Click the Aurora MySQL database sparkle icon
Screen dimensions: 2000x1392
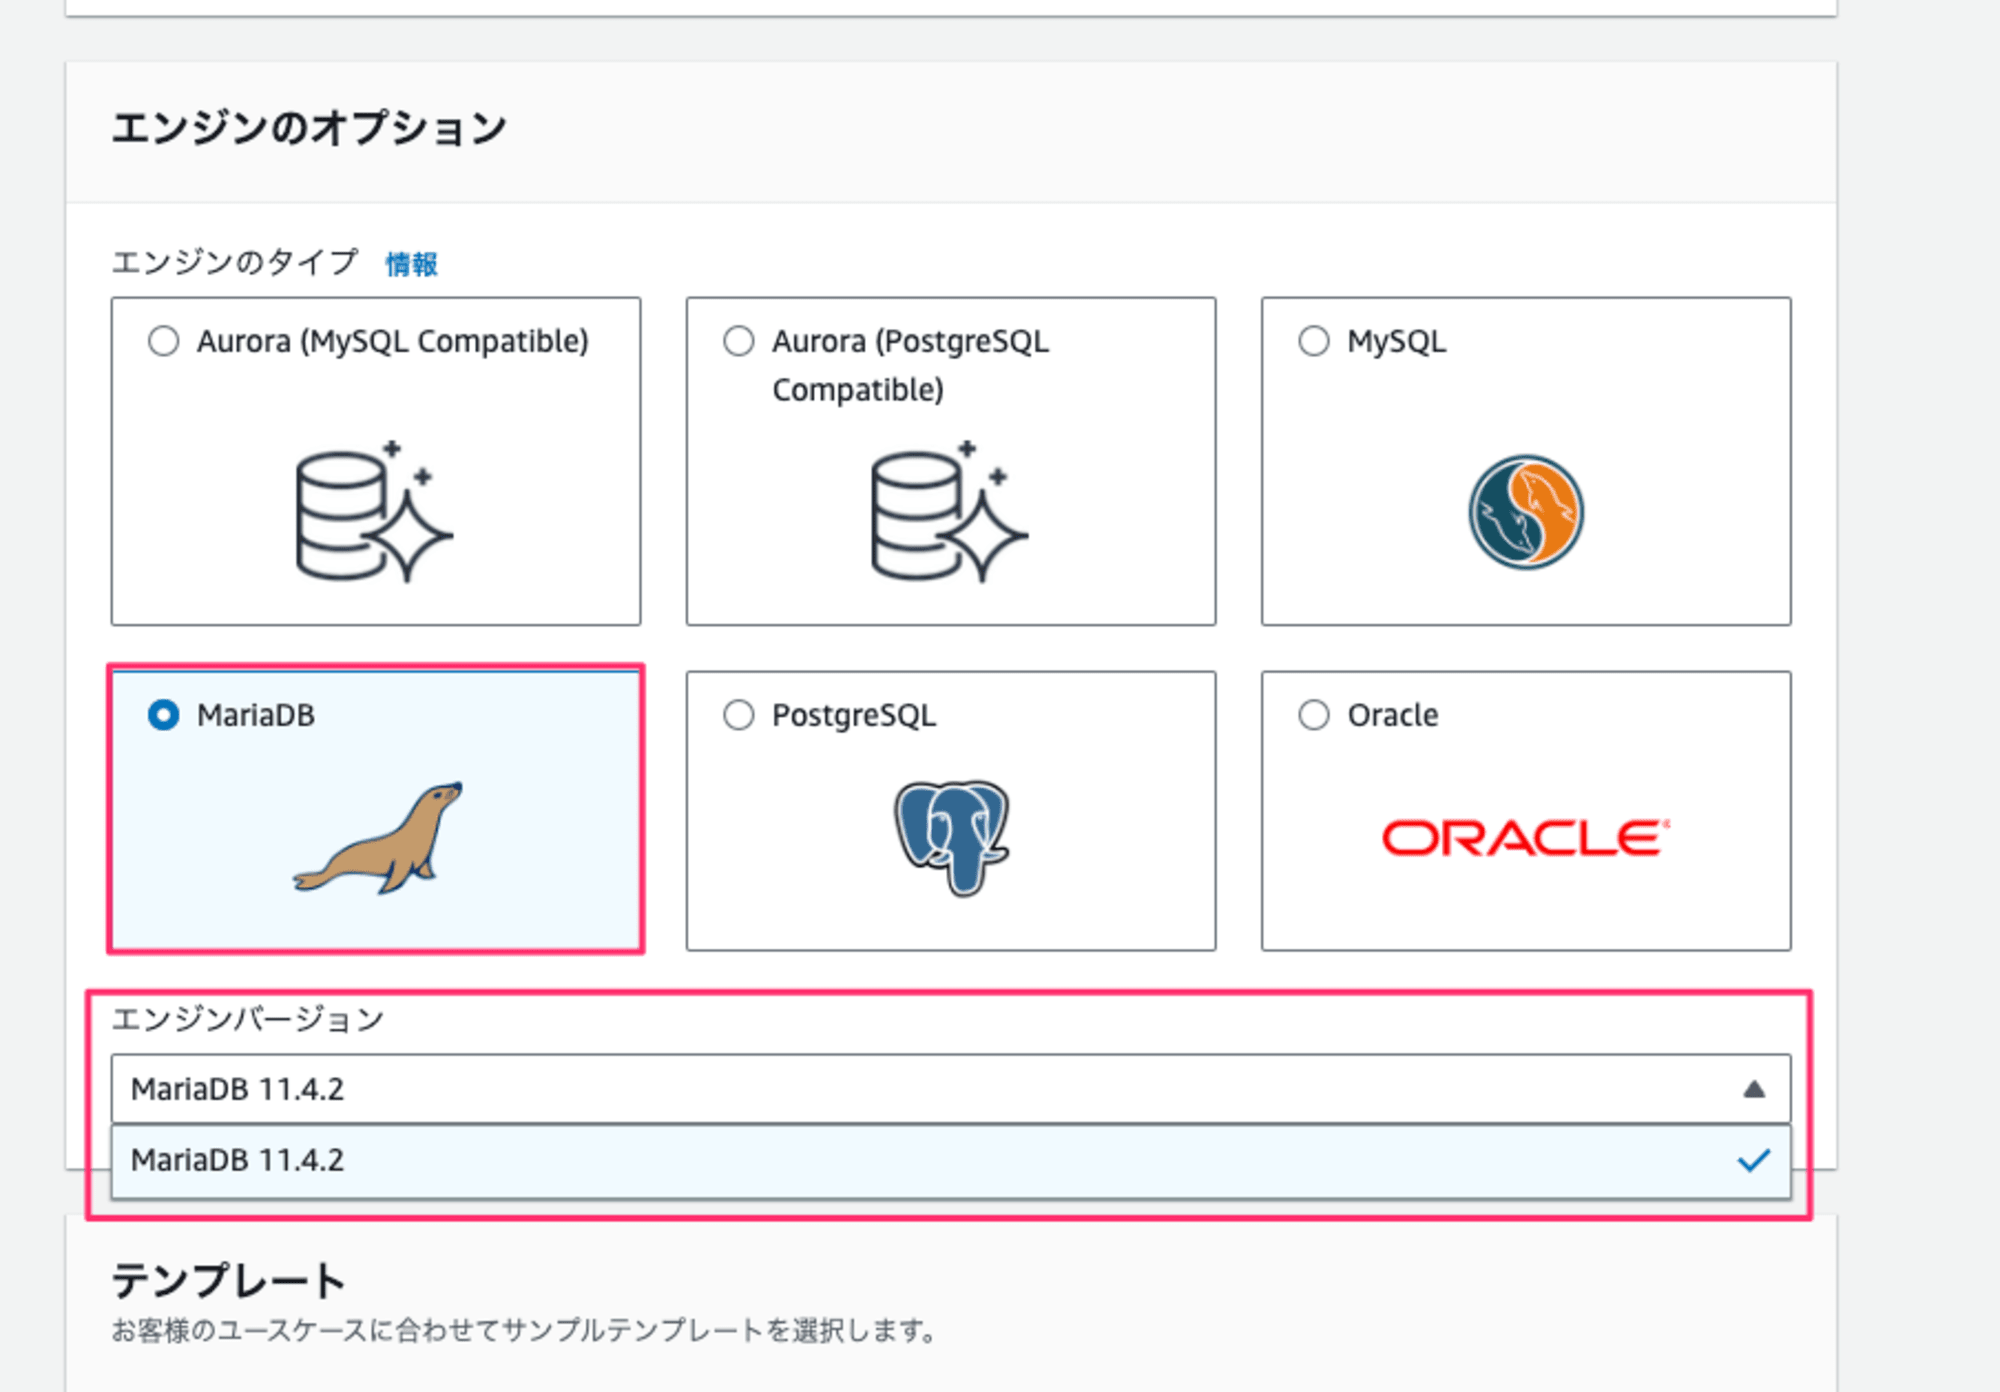(x=374, y=511)
